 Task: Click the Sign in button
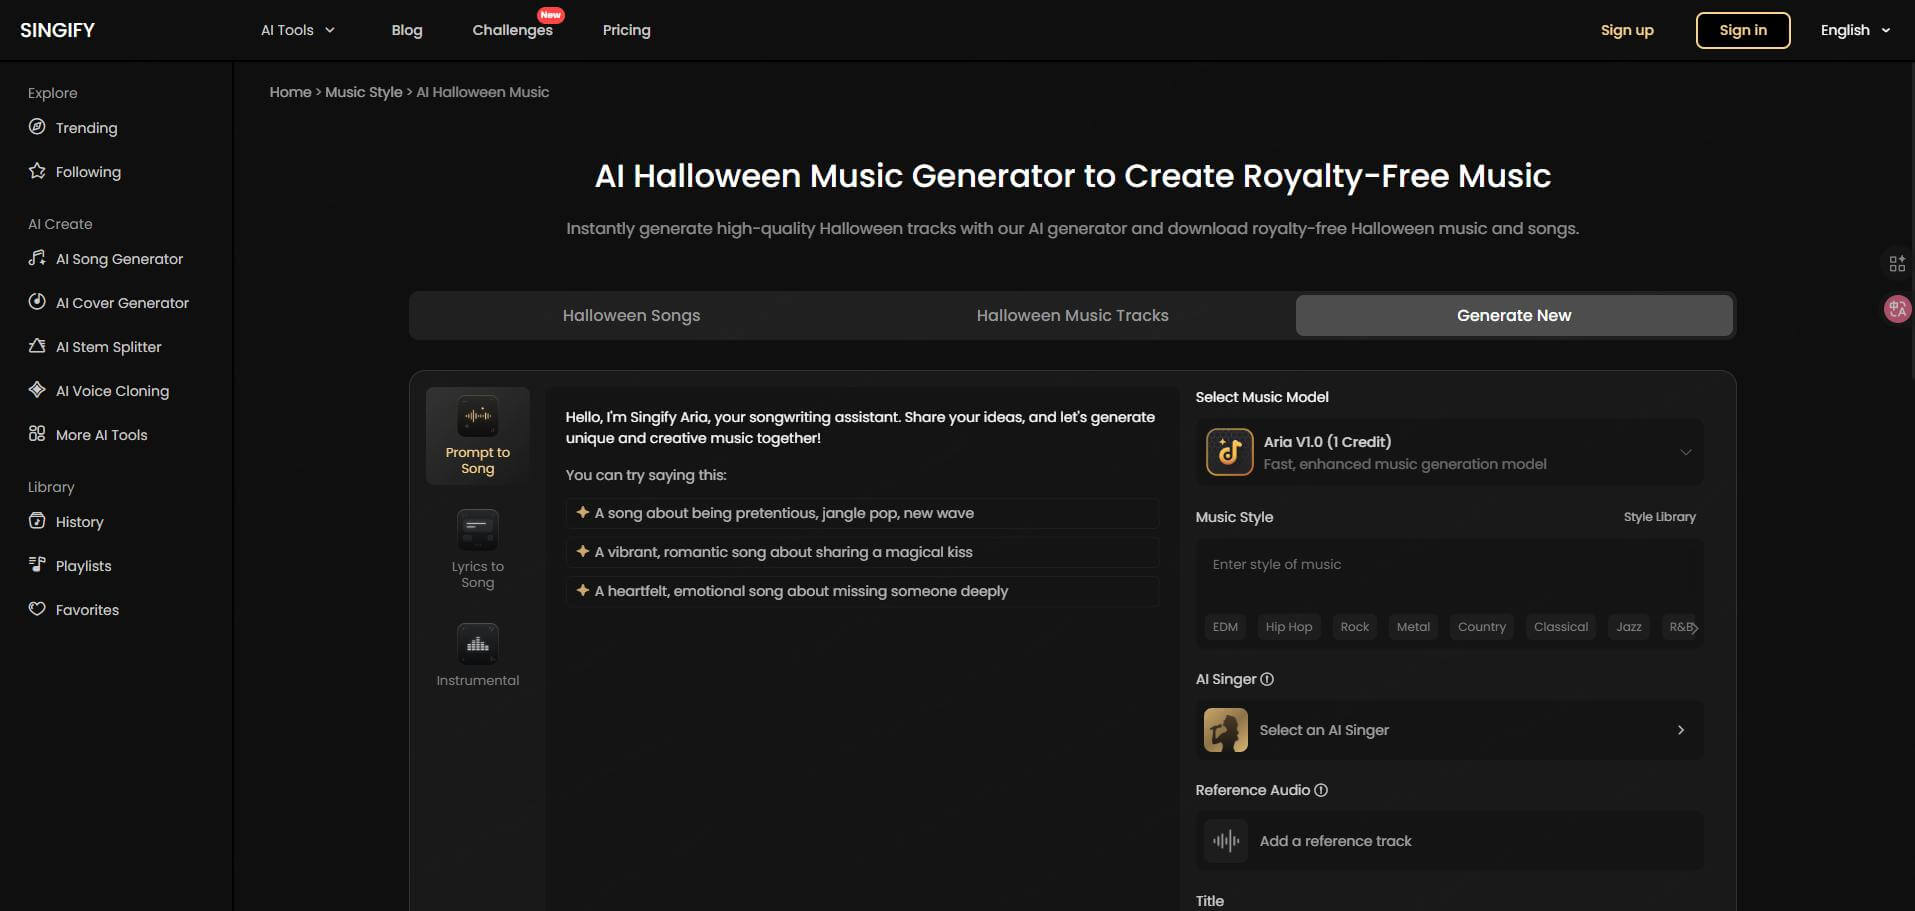1742,30
